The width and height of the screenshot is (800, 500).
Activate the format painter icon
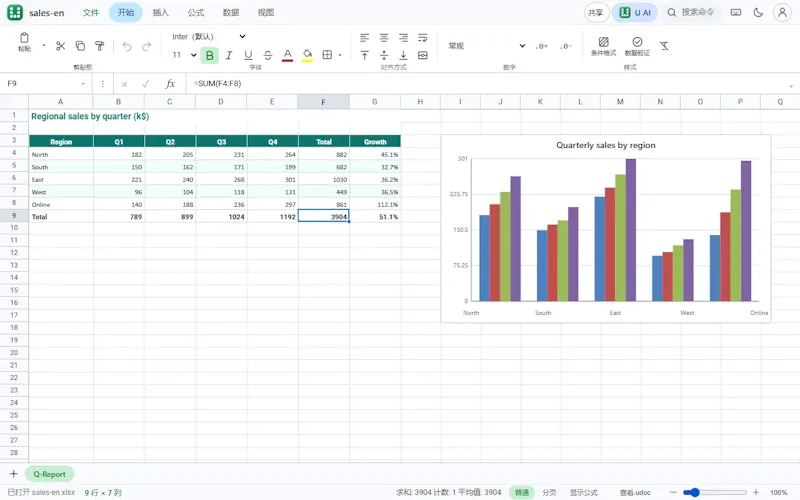pyautogui.click(x=99, y=46)
